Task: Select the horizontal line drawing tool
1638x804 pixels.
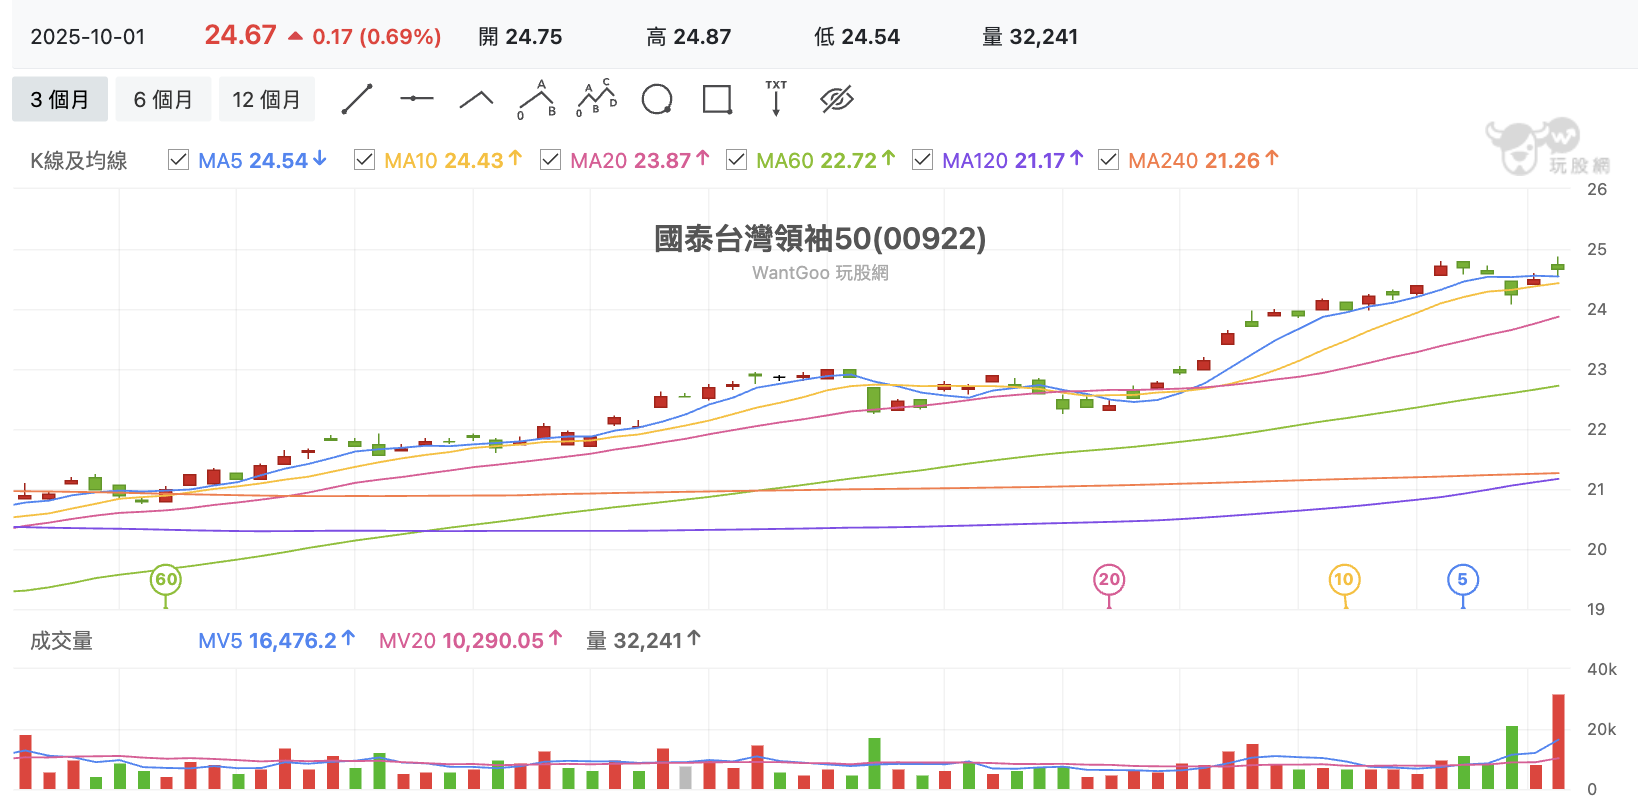Action: coord(417,98)
